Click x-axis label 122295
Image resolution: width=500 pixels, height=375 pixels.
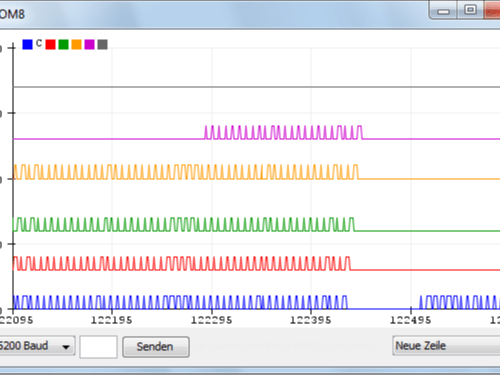coord(211,320)
